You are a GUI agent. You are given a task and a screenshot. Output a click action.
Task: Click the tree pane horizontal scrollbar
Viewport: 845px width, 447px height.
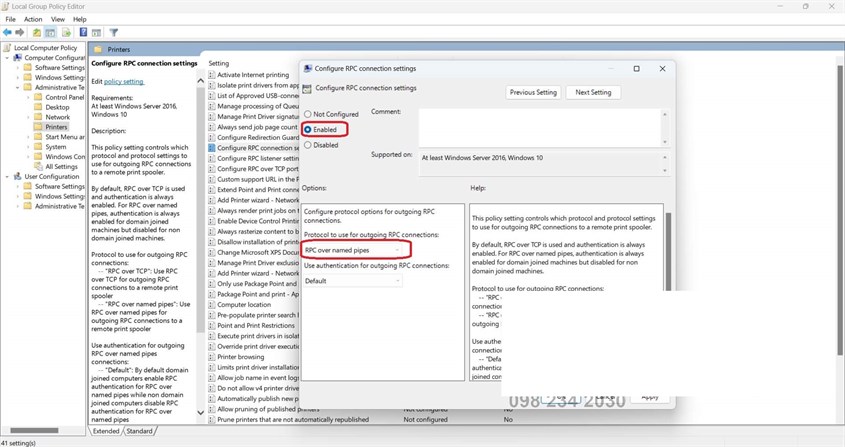point(34,430)
